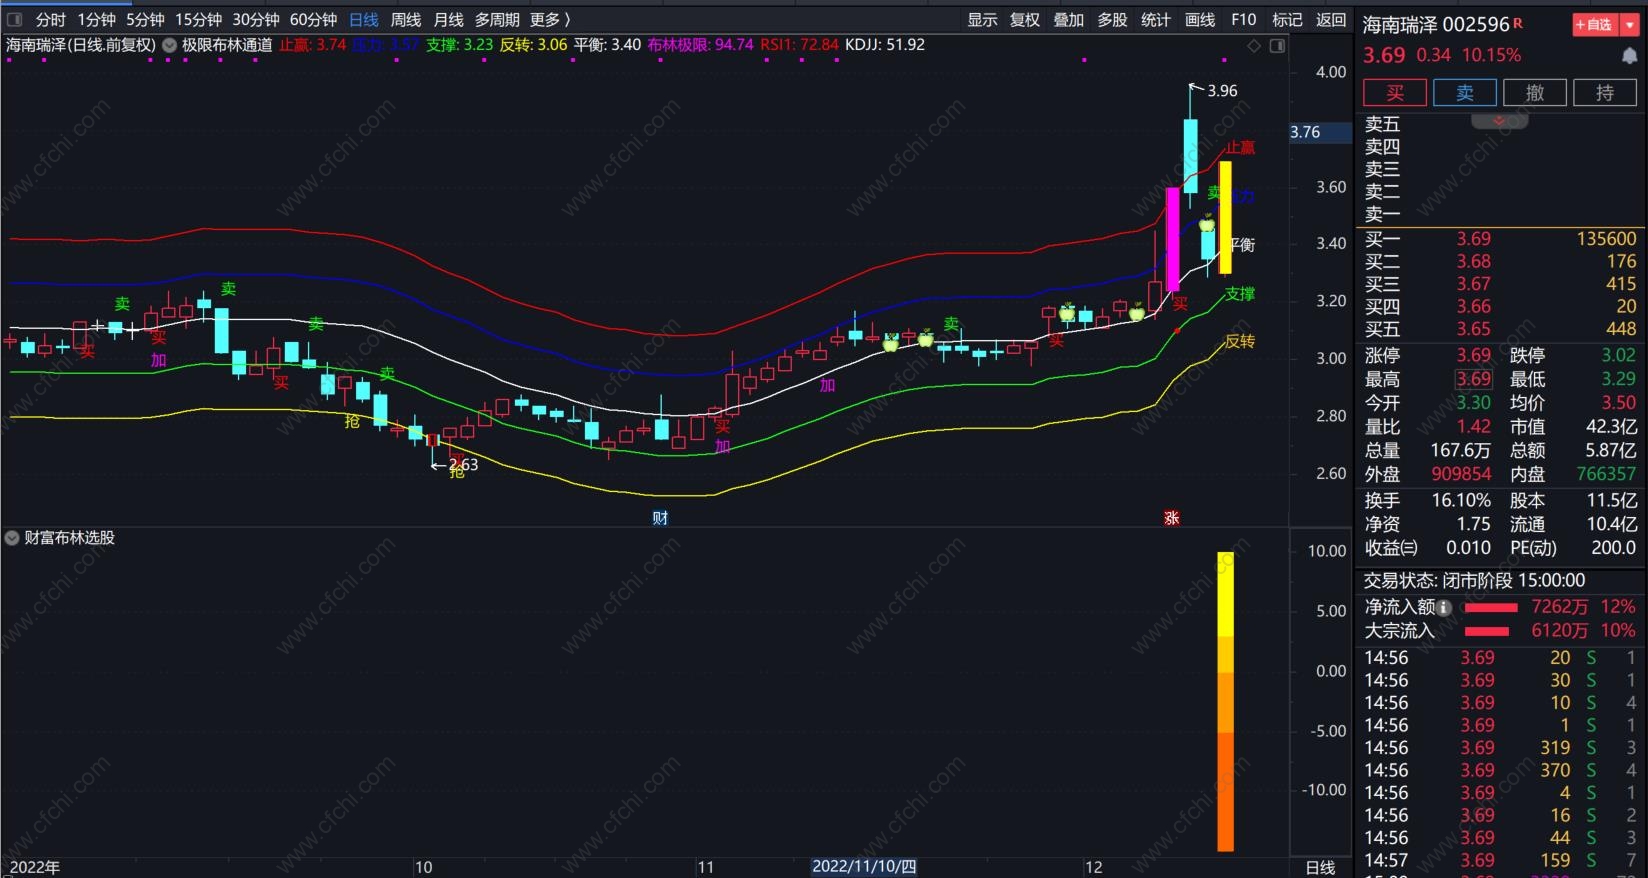Image resolution: width=1648 pixels, height=878 pixels.
Task: Open the 复权 menu
Action: [1025, 19]
